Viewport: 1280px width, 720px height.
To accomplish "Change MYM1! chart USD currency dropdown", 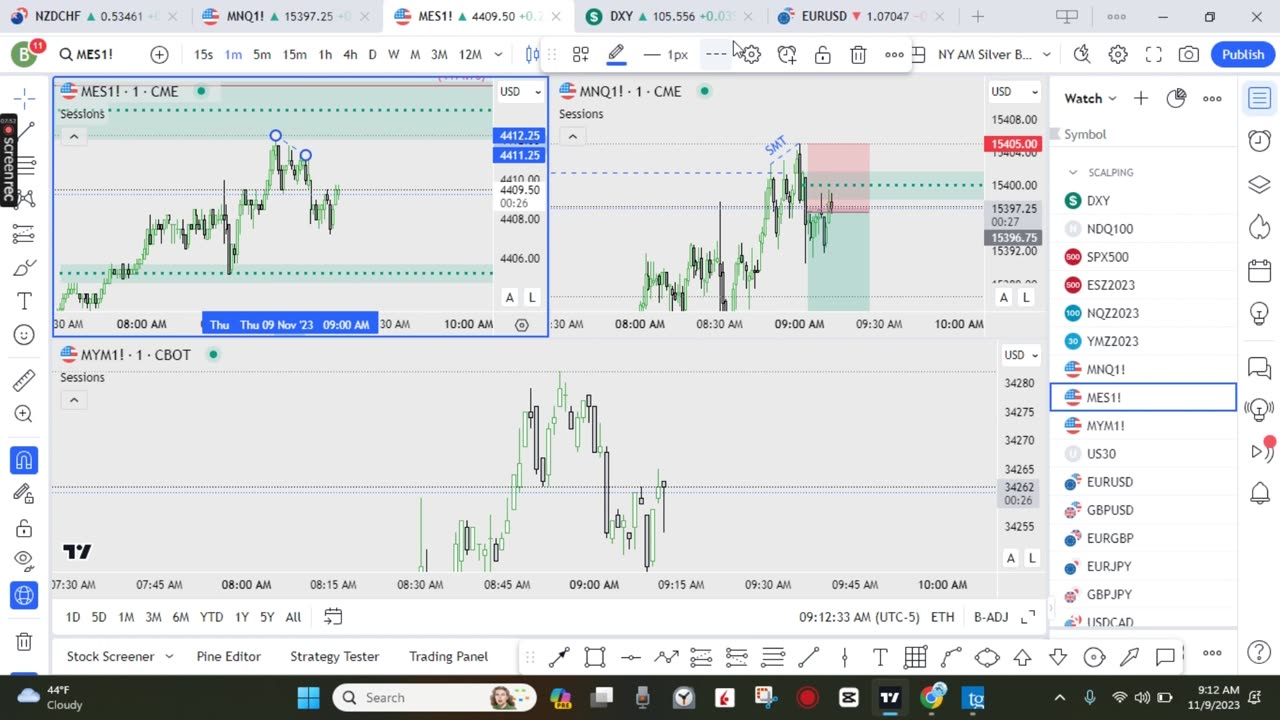I will point(1021,355).
